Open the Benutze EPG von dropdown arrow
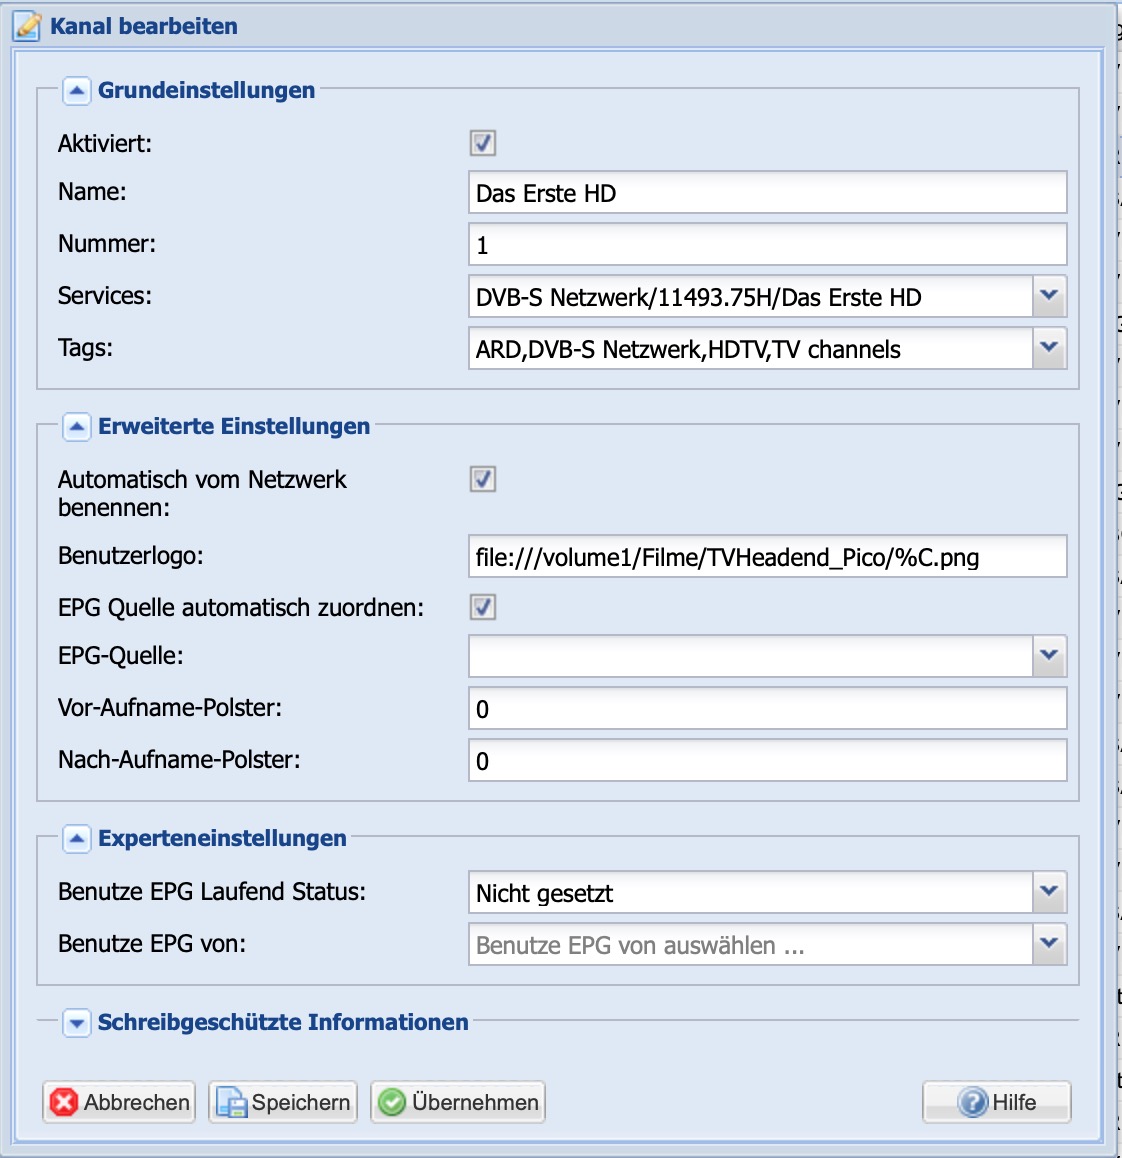Screen dimensions: 1122x1158 1049,944
